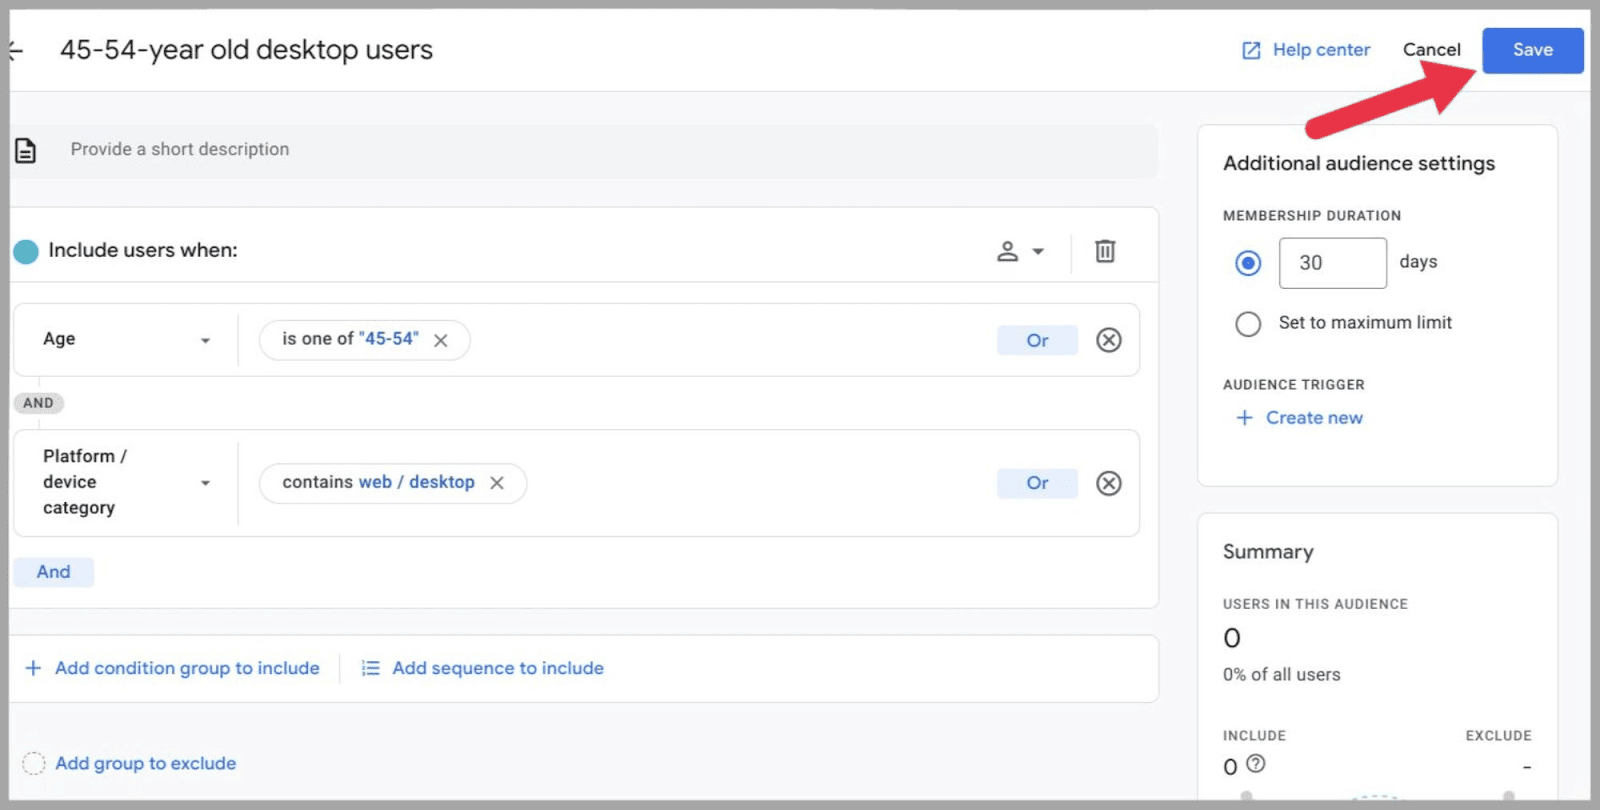Clear the web / desktop filter chip

(497, 483)
